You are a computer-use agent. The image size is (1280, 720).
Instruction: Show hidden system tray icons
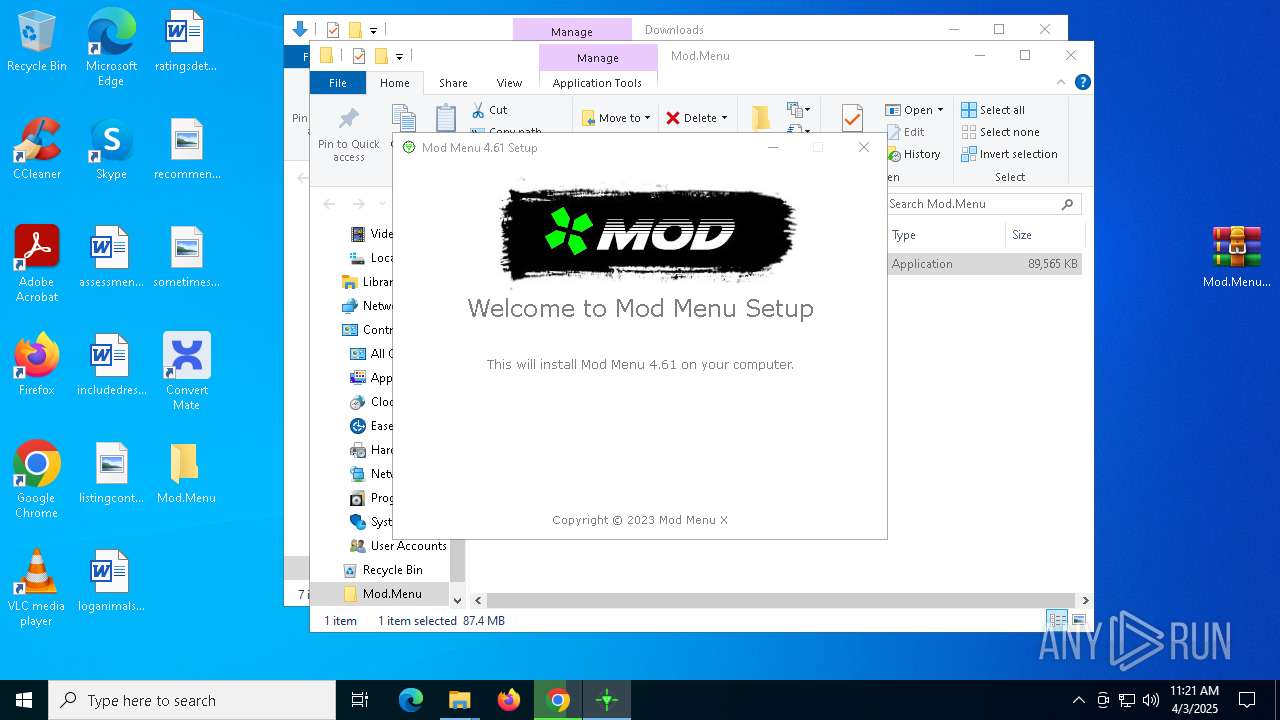click(x=1078, y=700)
